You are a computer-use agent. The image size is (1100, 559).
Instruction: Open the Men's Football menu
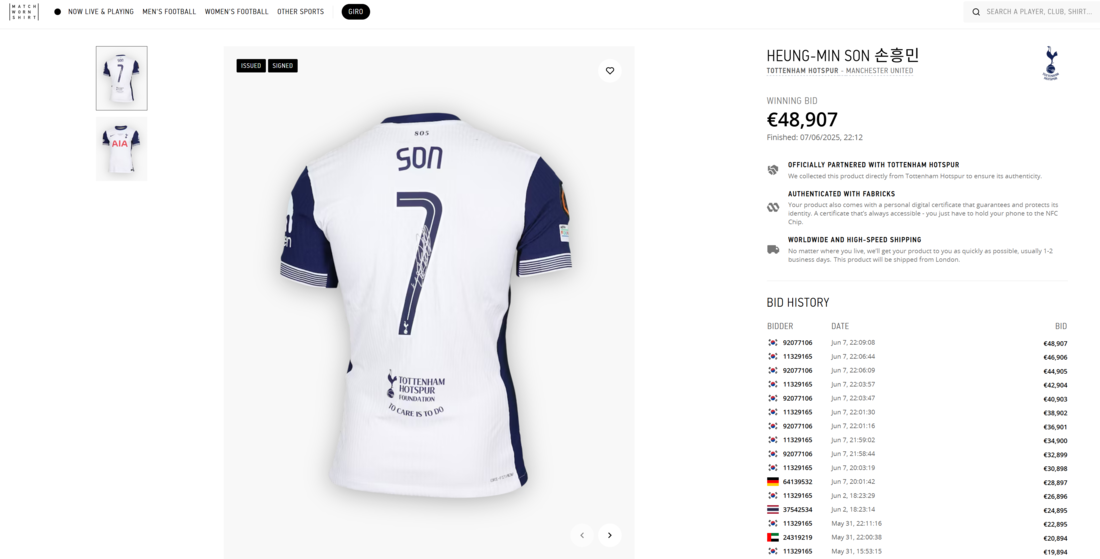click(x=169, y=12)
